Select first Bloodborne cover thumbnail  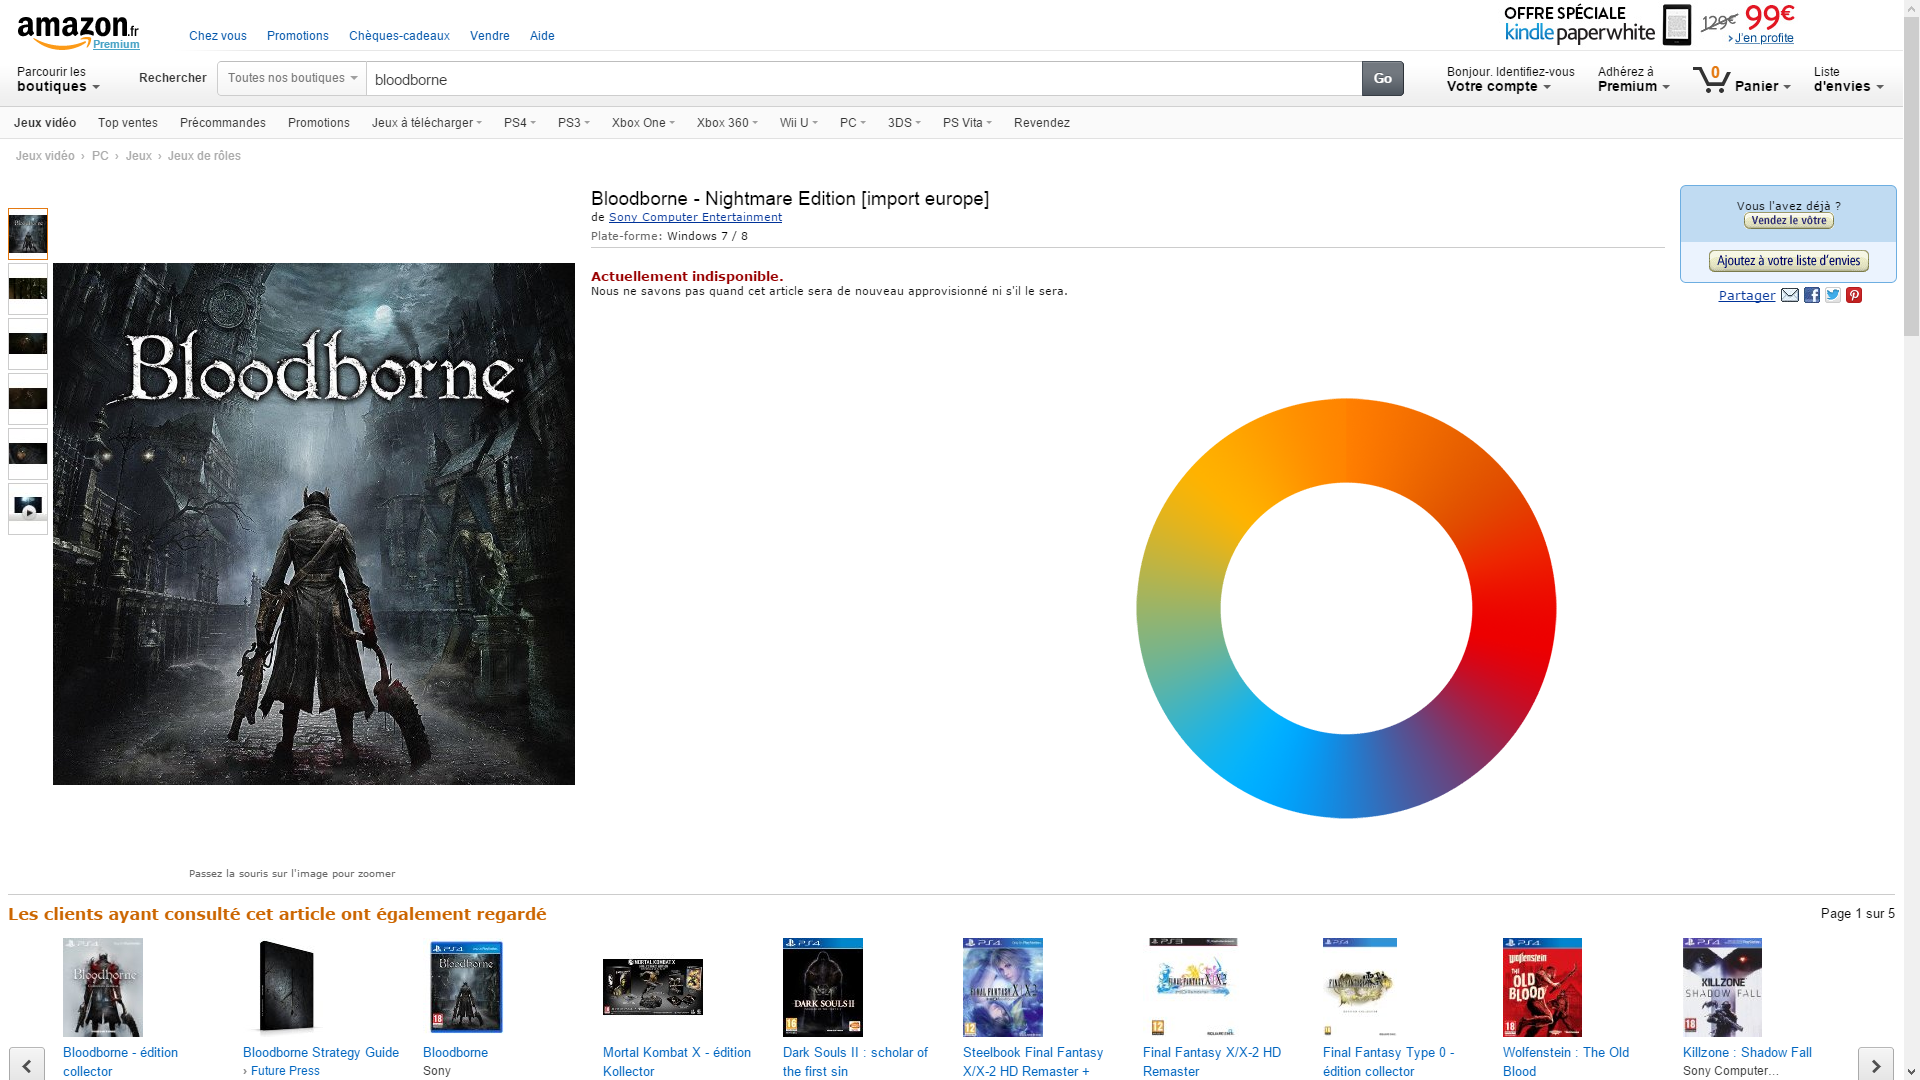(x=28, y=234)
